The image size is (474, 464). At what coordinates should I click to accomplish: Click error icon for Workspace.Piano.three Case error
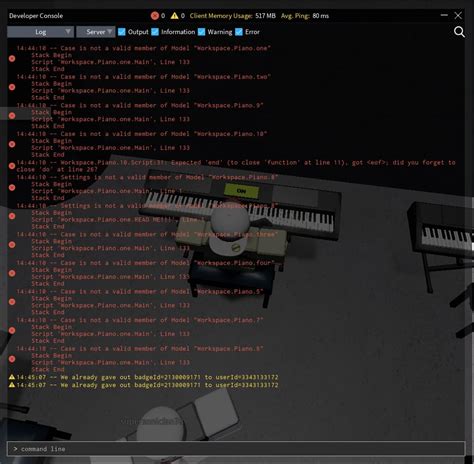(12, 245)
